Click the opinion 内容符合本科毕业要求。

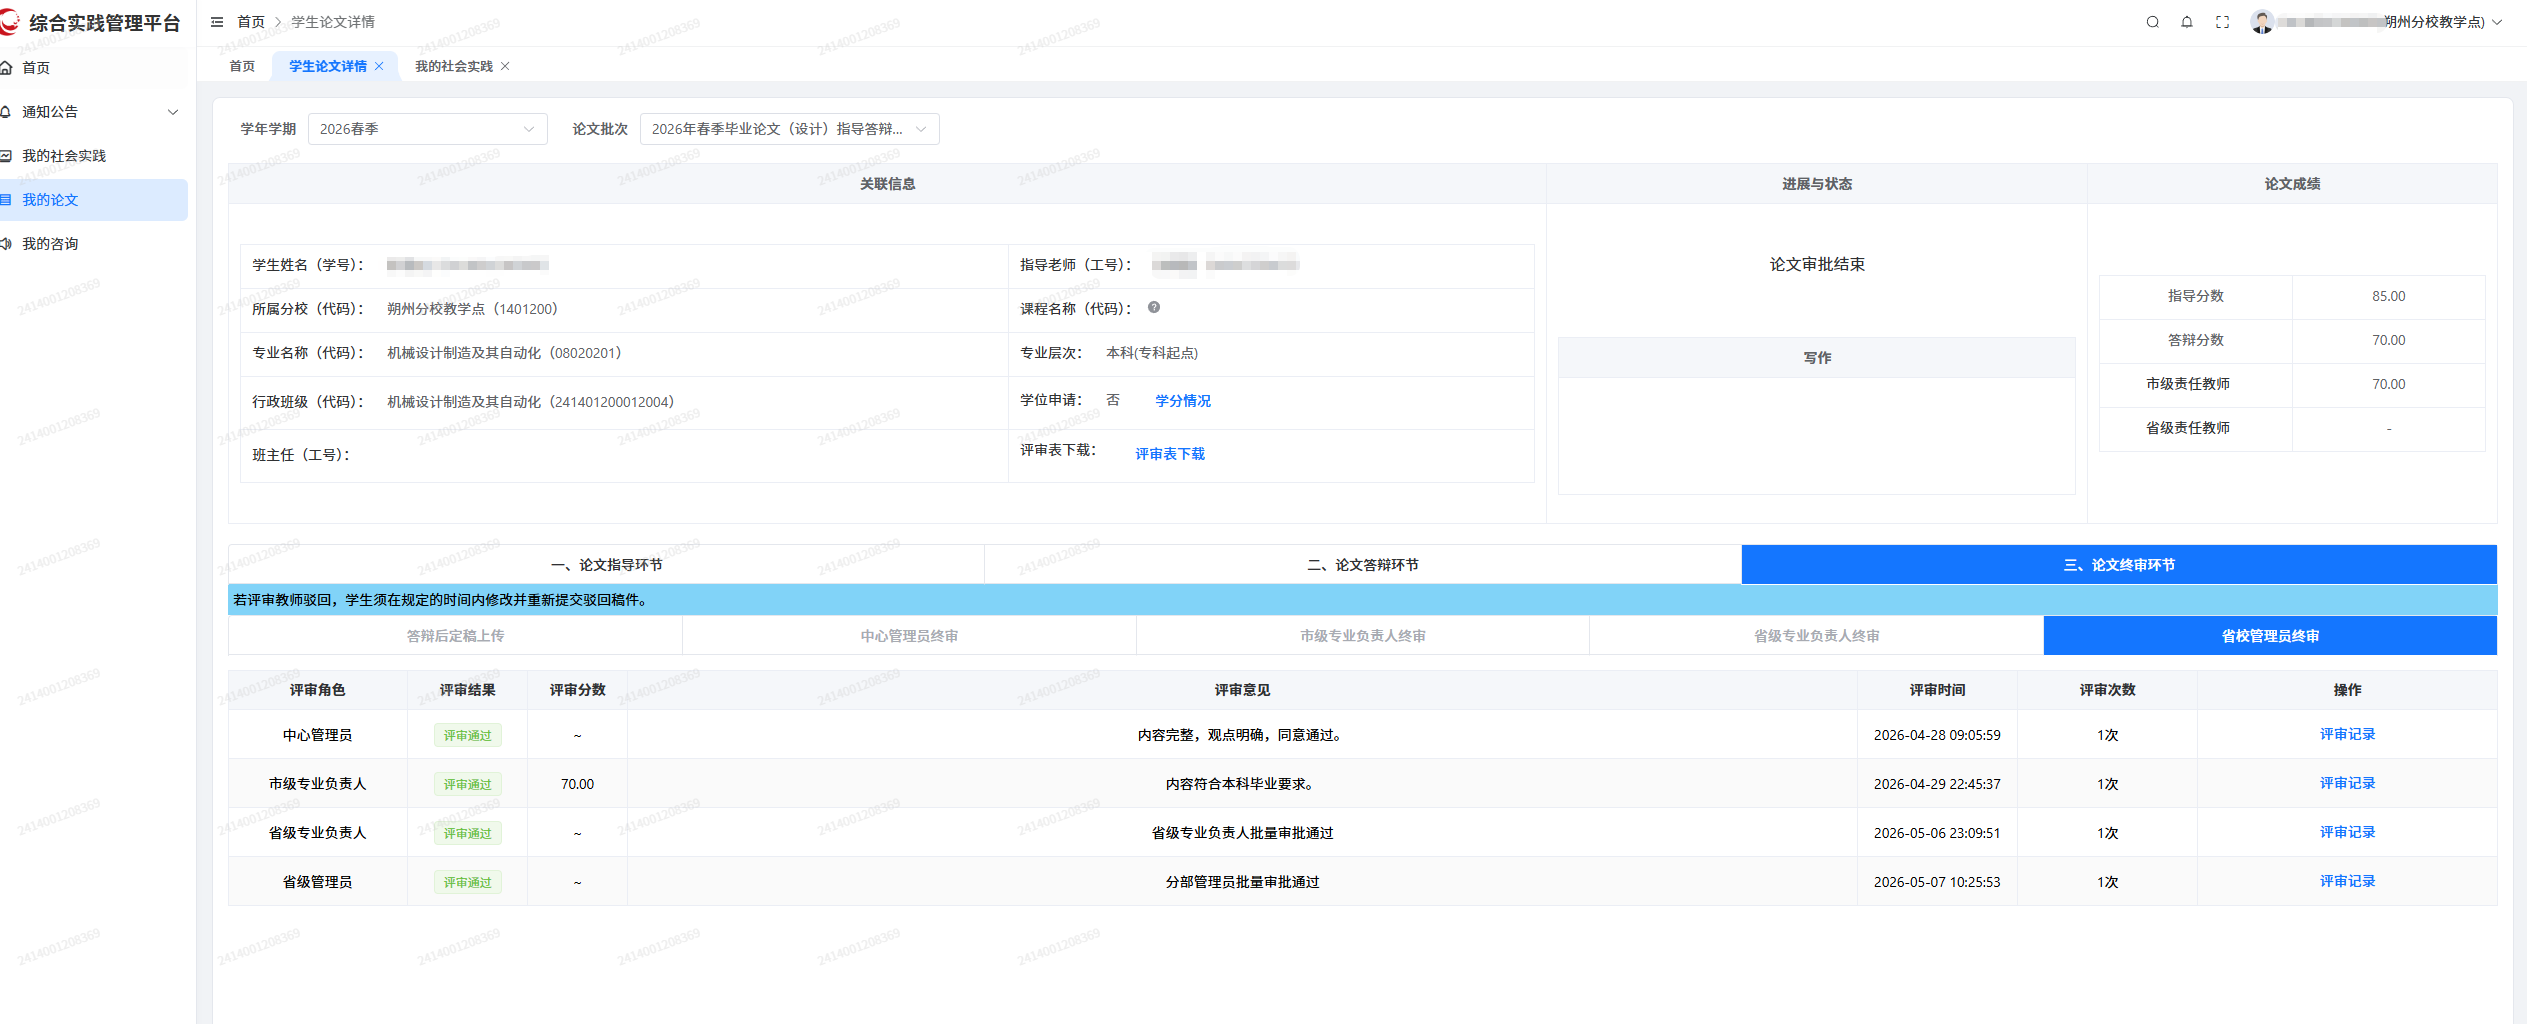1242,784
